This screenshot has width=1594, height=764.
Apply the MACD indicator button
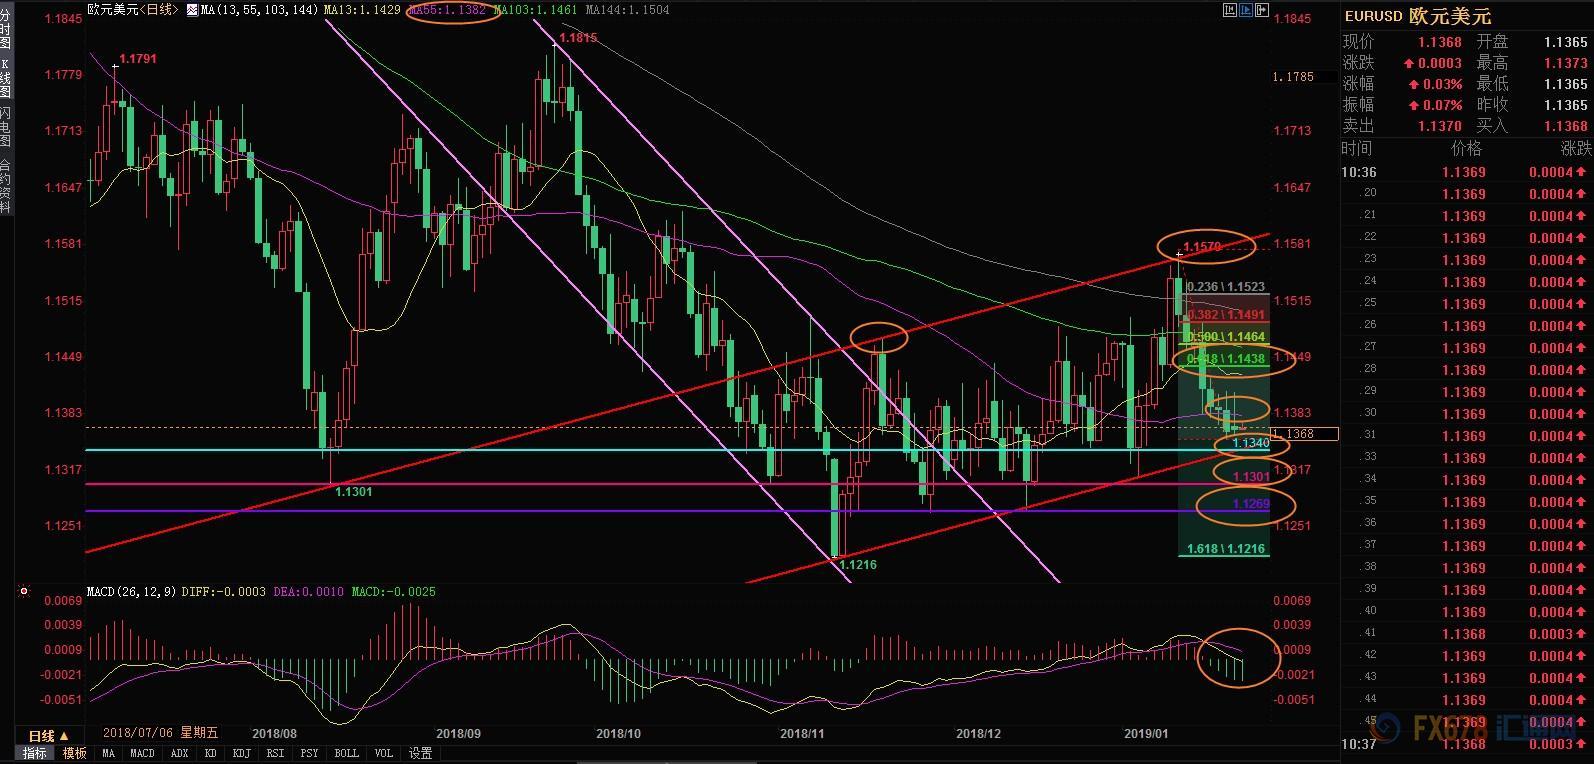pos(142,753)
